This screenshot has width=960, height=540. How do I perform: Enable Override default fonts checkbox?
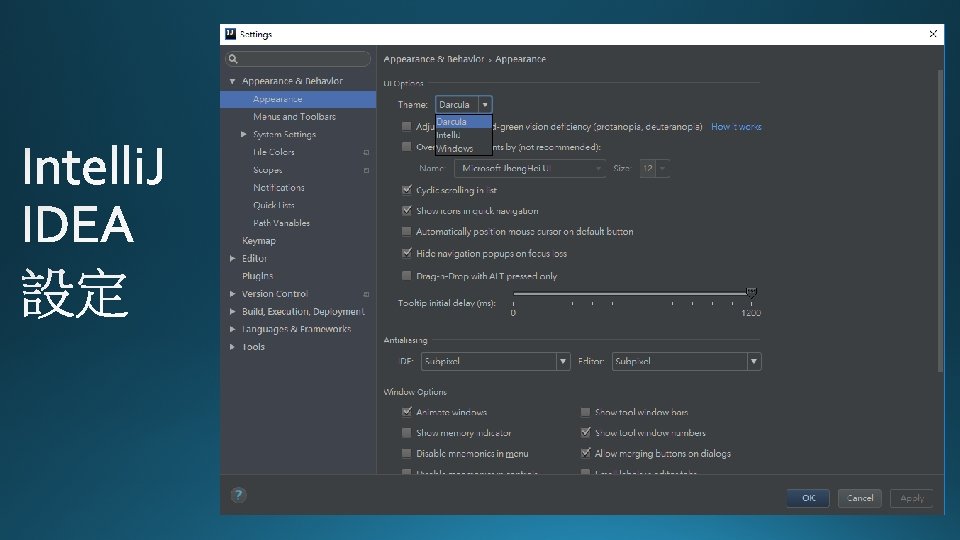[406, 146]
